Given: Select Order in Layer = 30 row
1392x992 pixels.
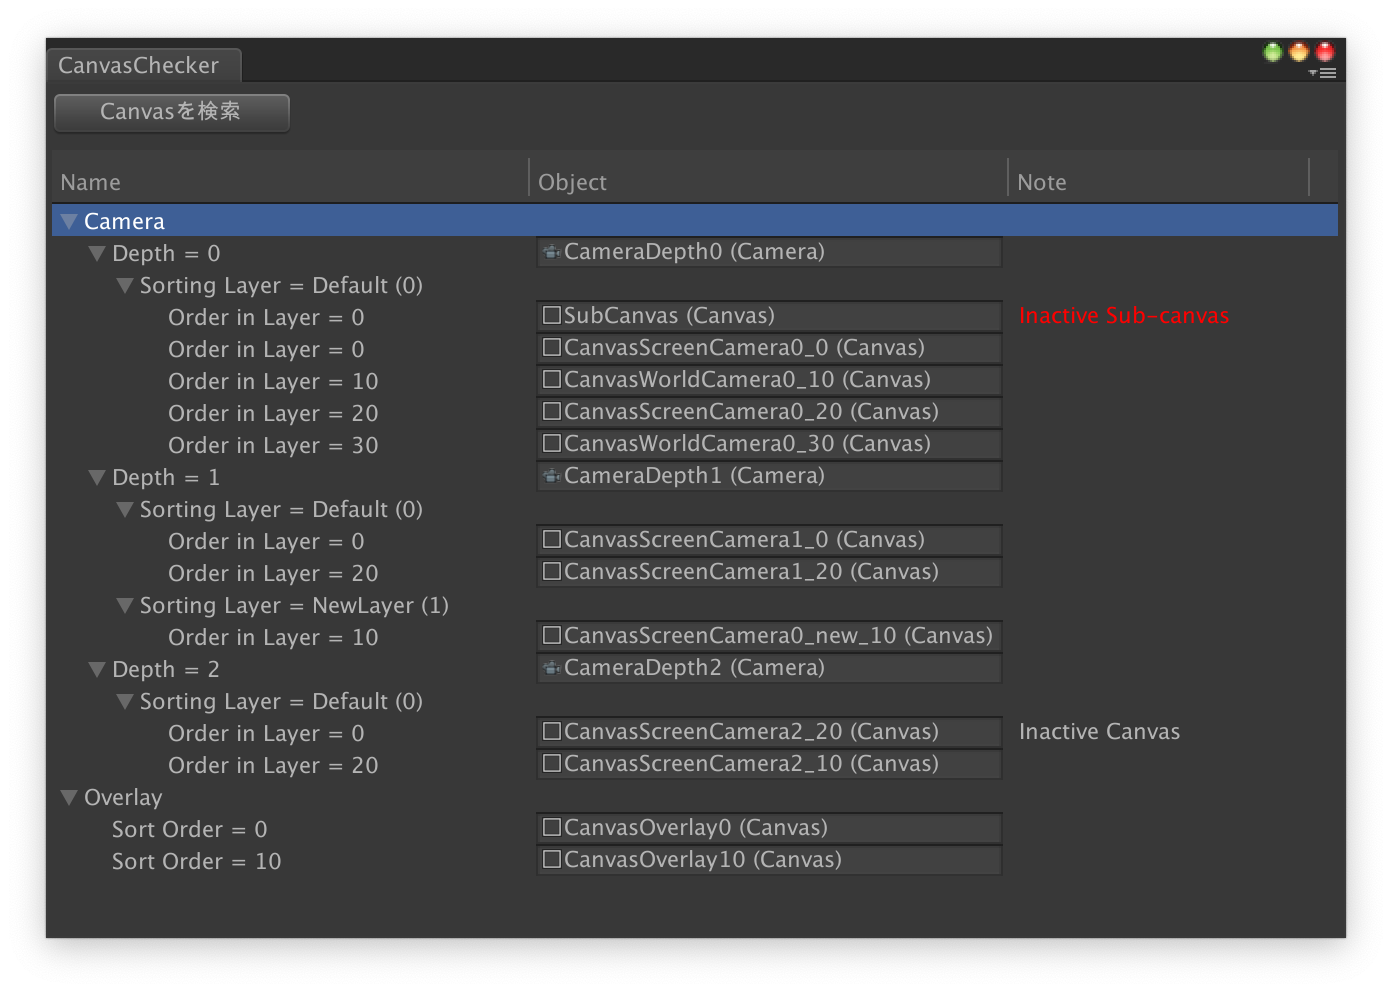Looking at the screenshot, I should click(273, 445).
